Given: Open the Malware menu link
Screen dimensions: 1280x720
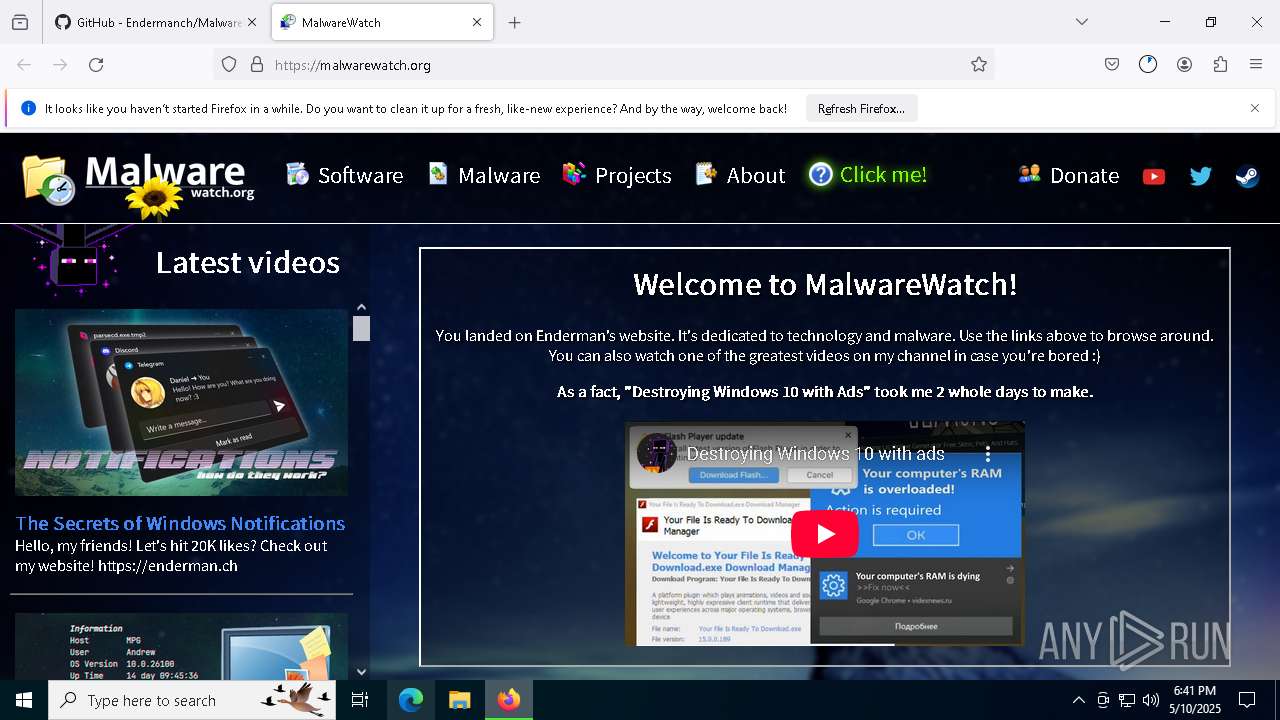Looking at the screenshot, I should click(484, 175).
